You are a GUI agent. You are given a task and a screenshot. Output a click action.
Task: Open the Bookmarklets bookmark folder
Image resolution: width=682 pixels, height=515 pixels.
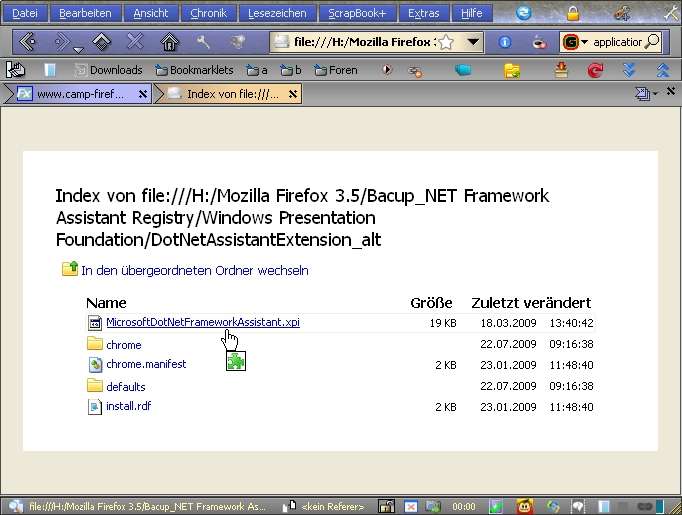[194, 70]
